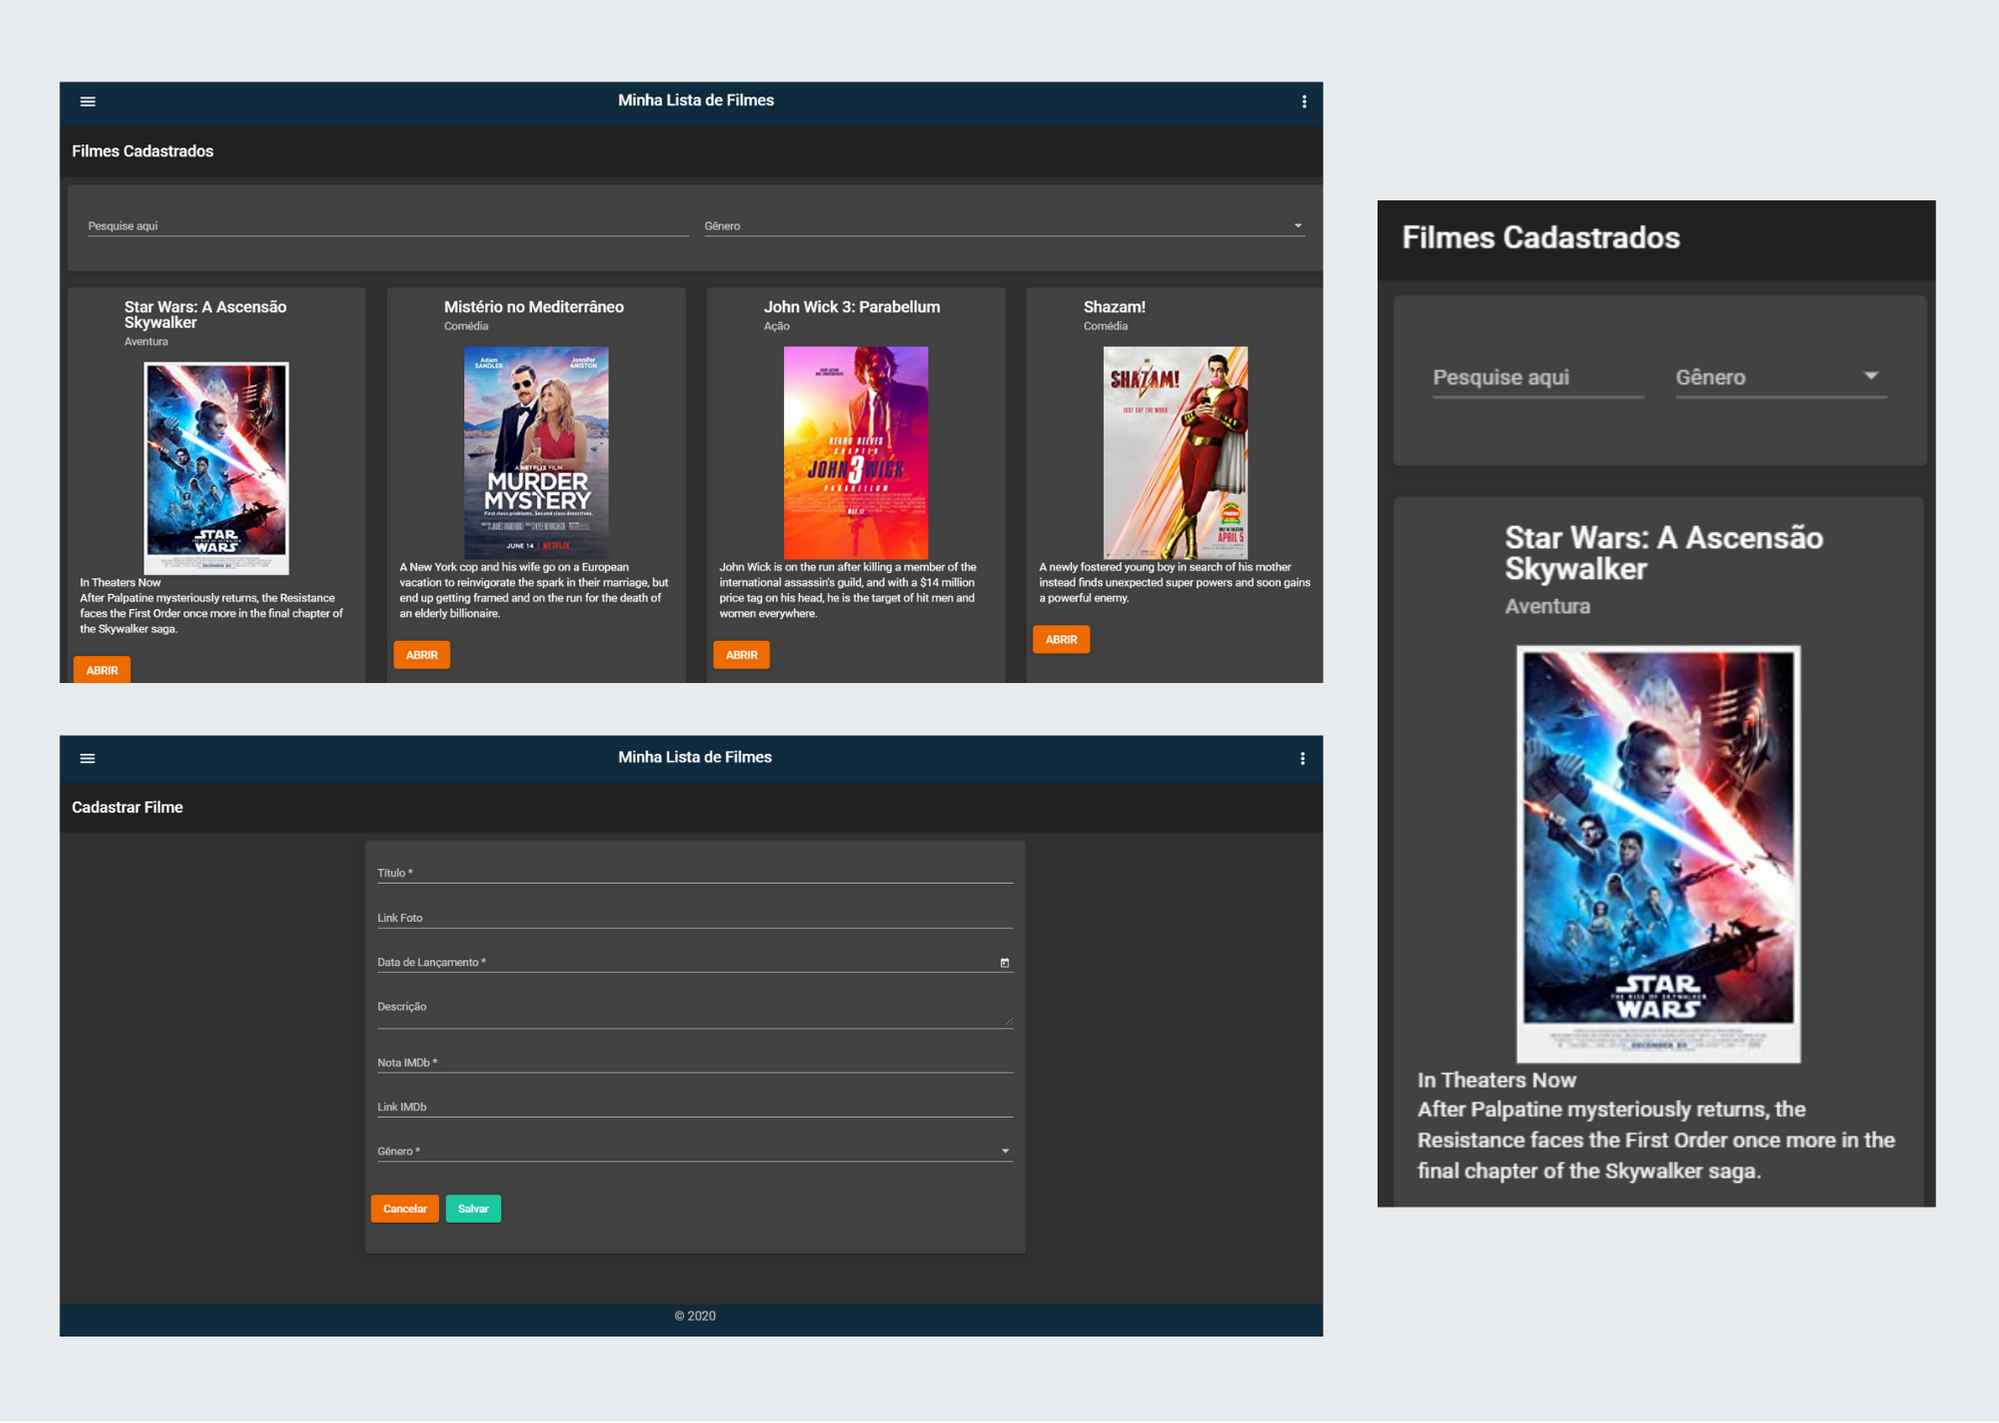Viewport: 1999px width, 1423px height.
Task: Open John Wick 3 details via ABRIR
Action: click(x=741, y=655)
